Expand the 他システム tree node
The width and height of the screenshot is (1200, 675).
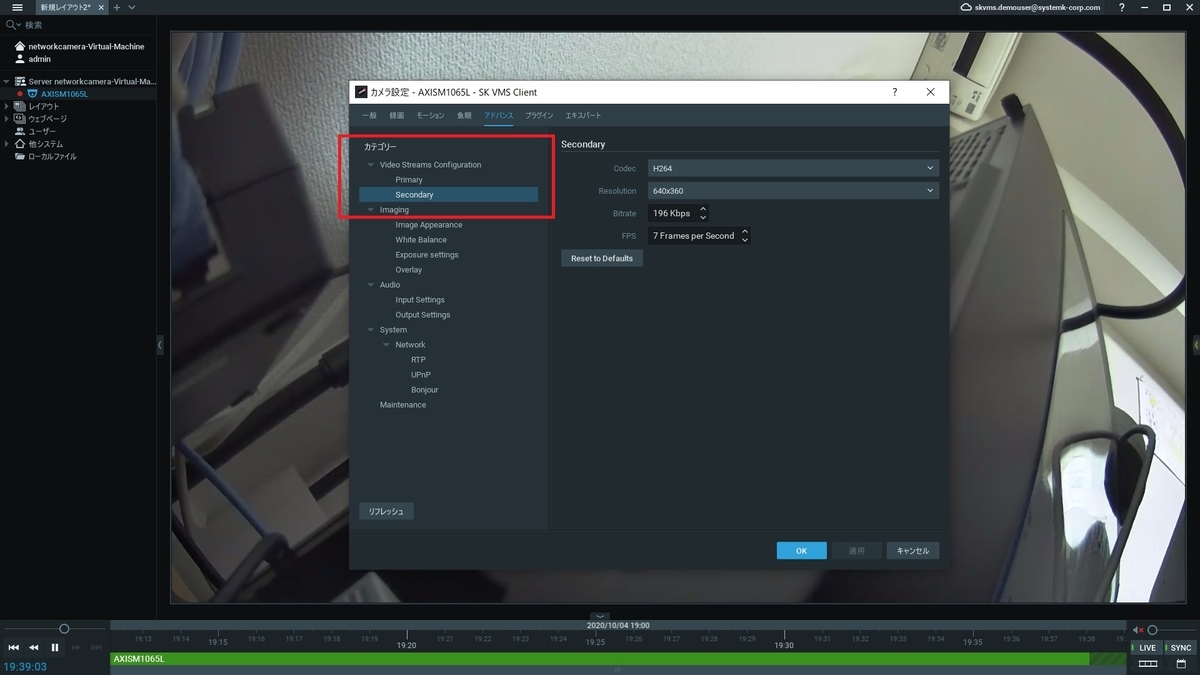click(7, 144)
